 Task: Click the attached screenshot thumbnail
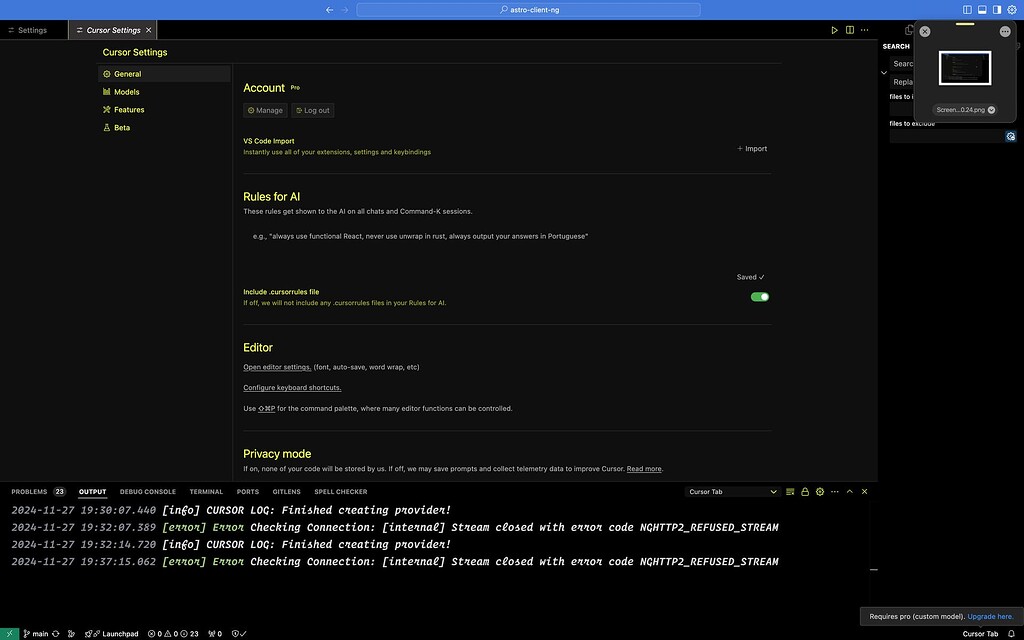(x=963, y=68)
